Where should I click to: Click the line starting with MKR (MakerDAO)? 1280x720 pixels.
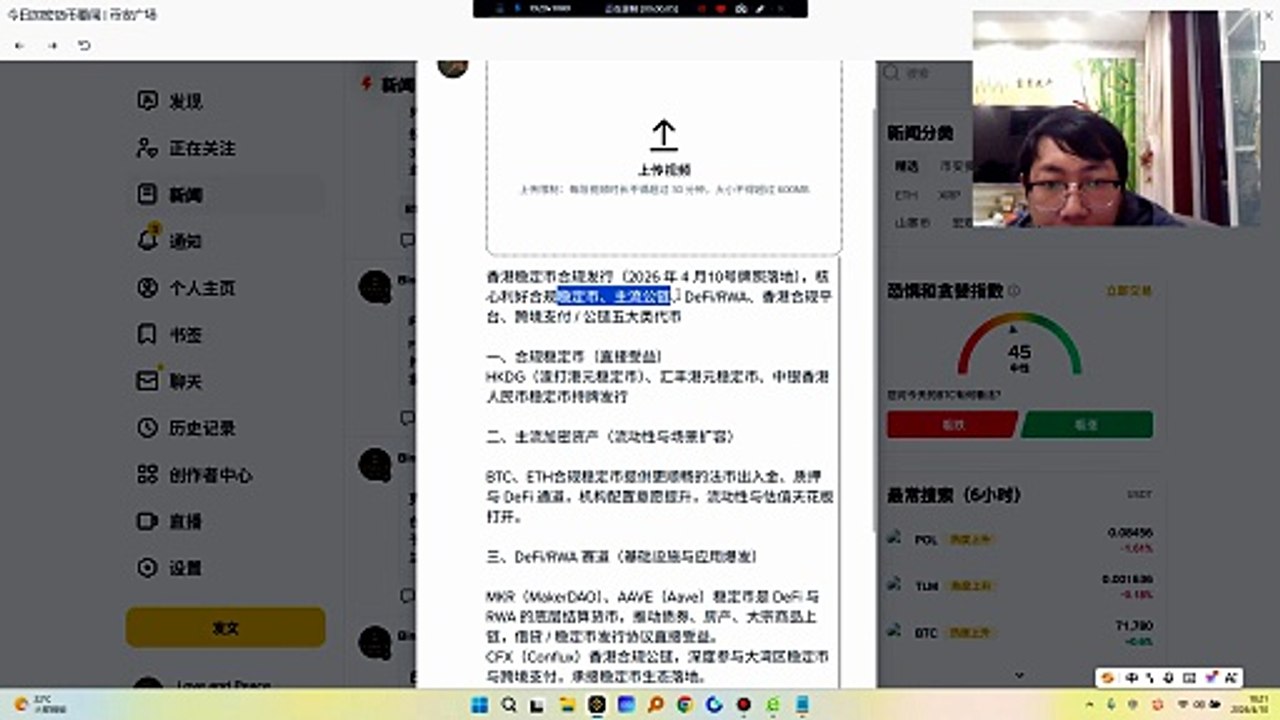653,596
